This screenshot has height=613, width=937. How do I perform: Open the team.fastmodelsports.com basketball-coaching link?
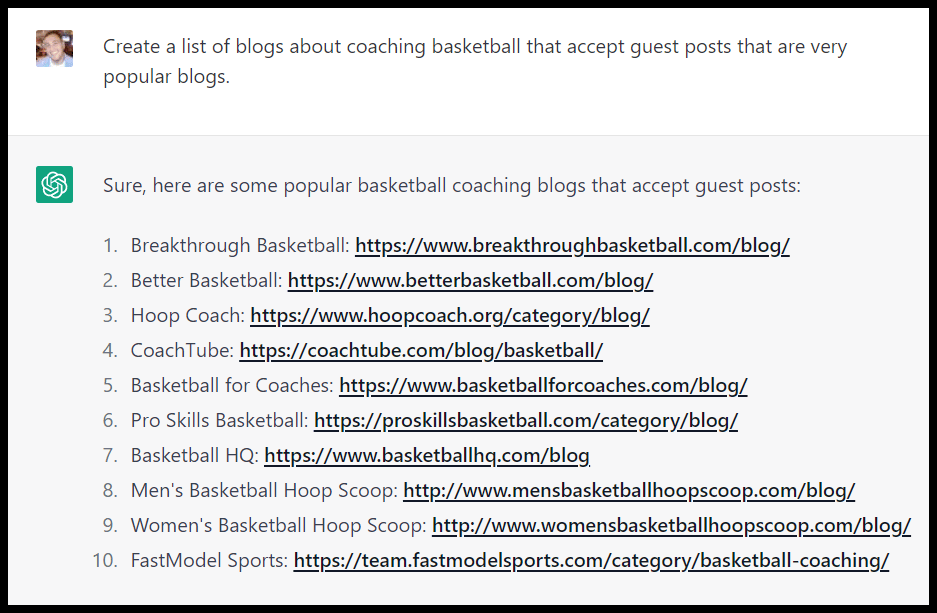pos(591,561)
